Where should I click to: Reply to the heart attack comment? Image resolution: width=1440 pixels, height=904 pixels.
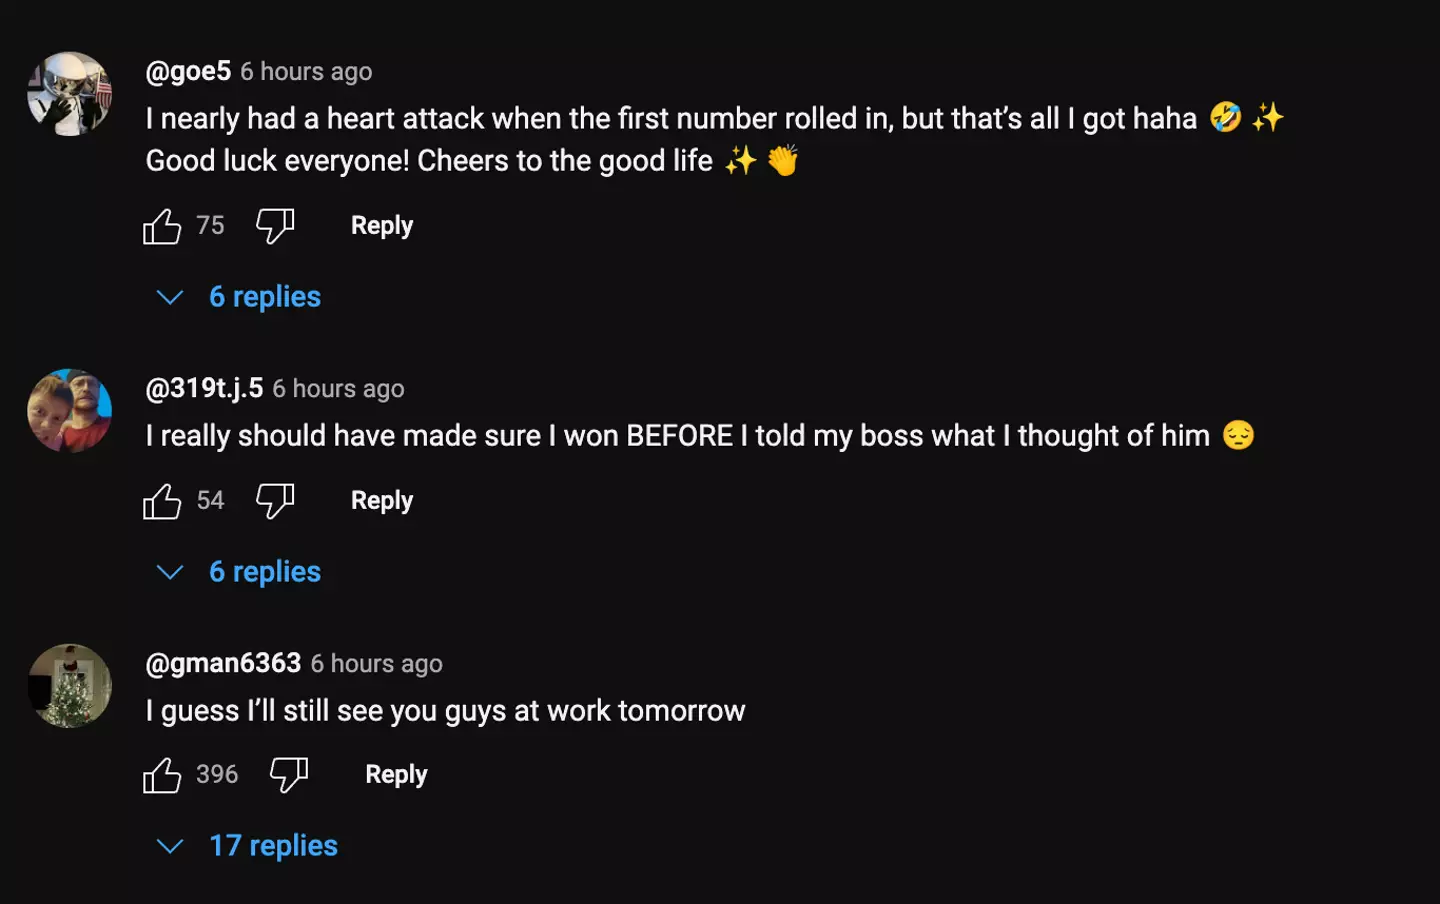381,226
